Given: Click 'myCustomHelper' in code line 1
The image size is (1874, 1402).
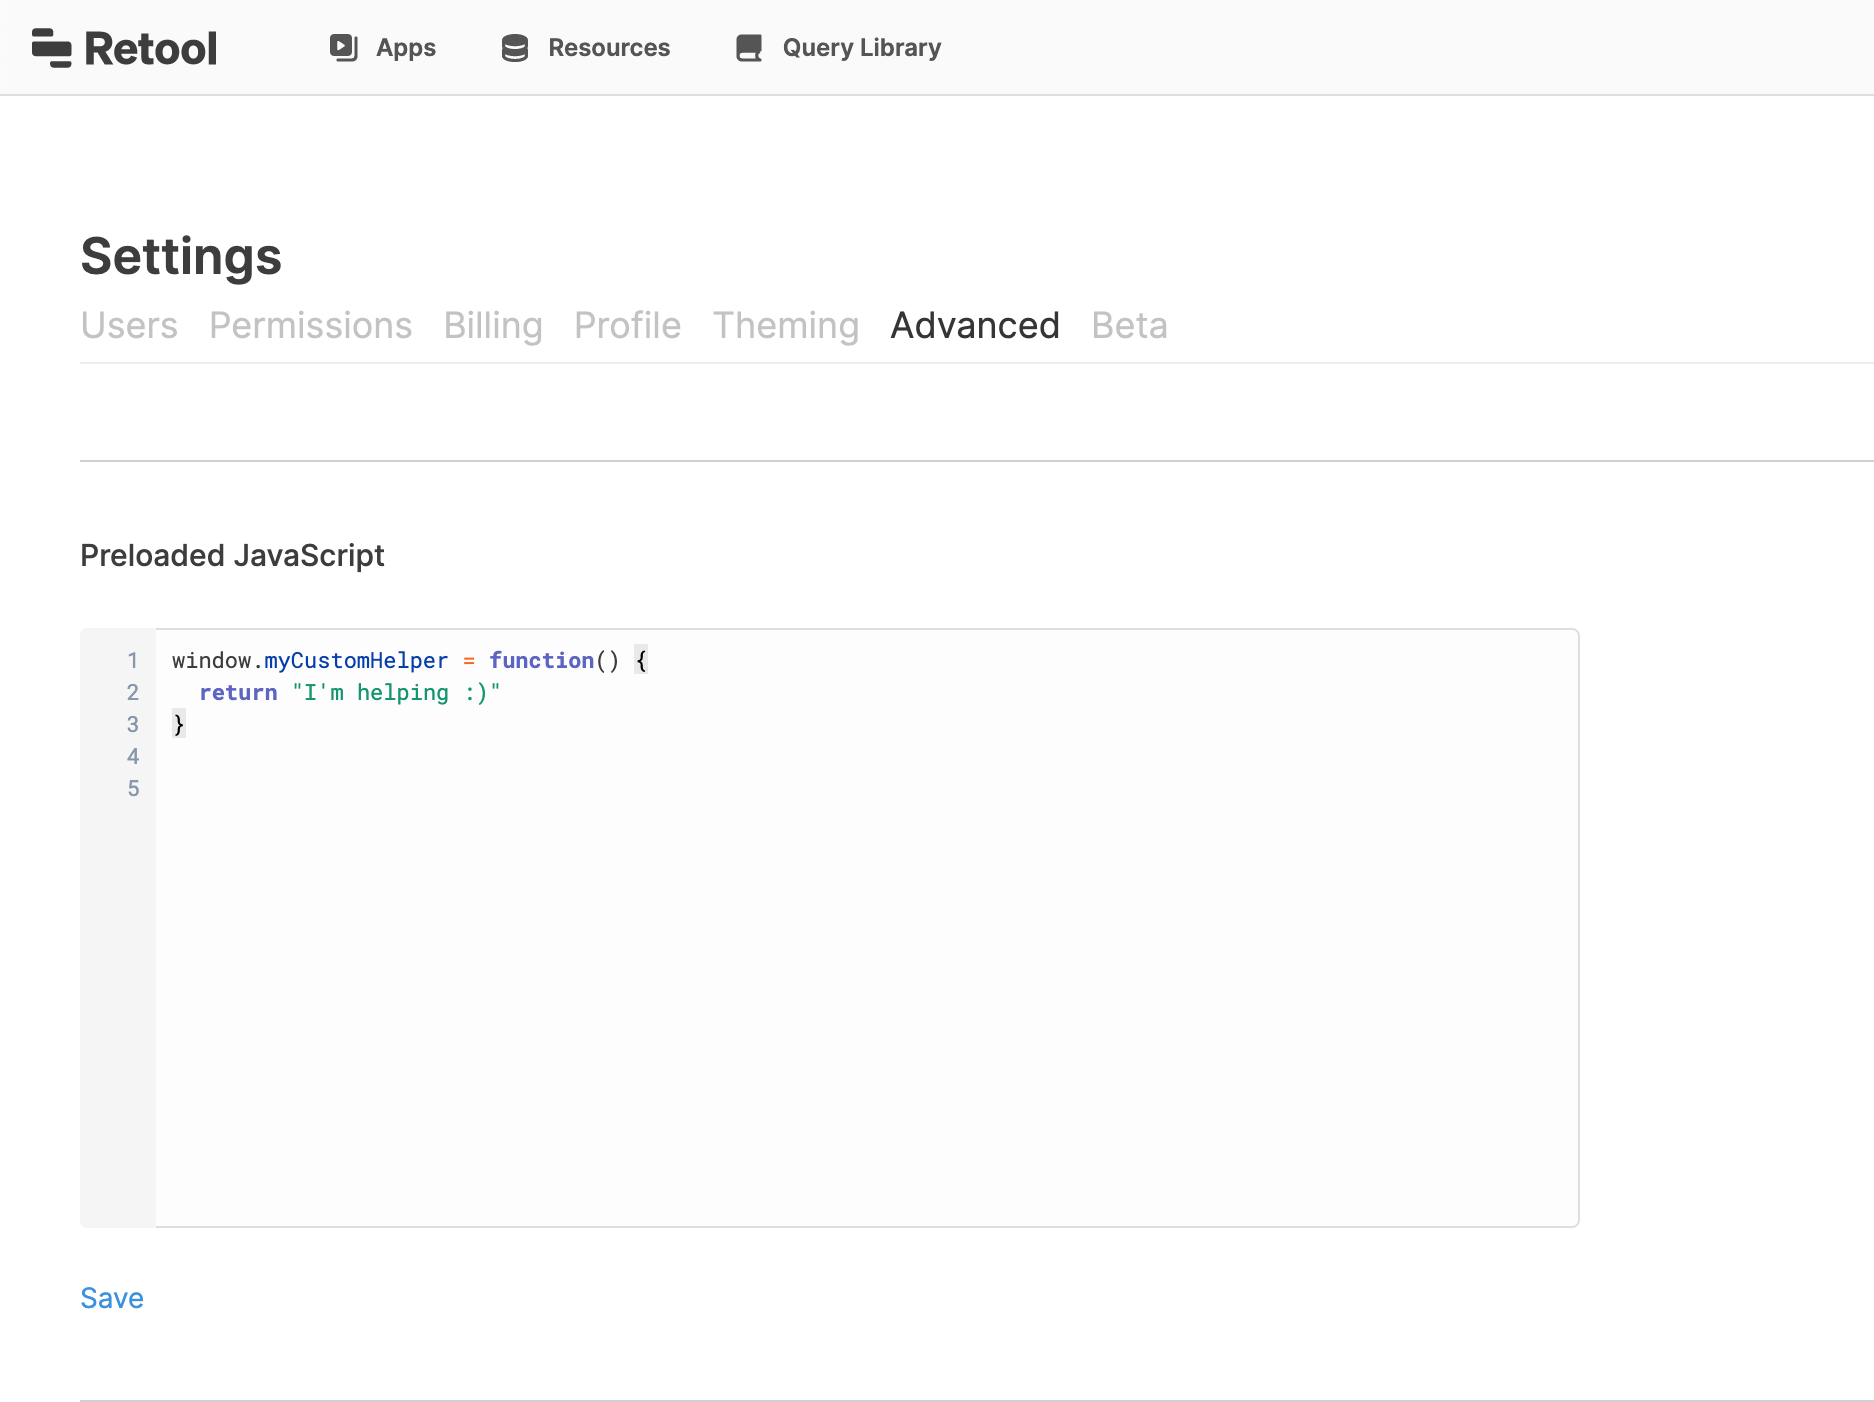Looking at the screenshot, I should [x=356, y=661].
